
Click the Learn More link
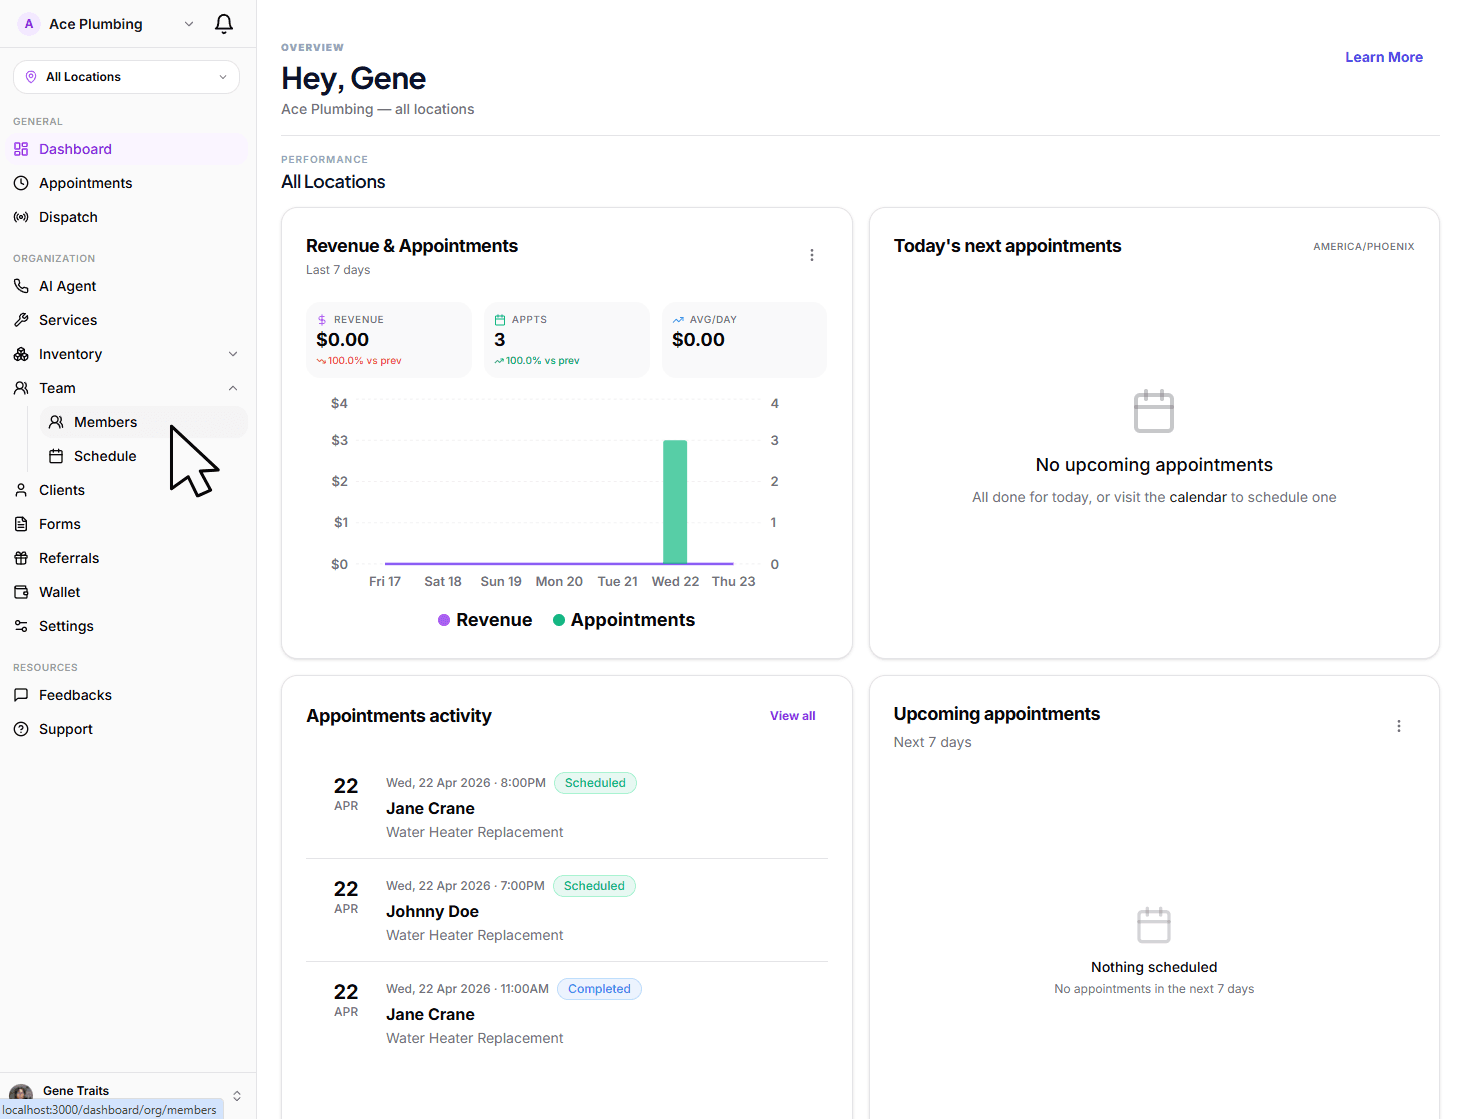click(1383, 57)
